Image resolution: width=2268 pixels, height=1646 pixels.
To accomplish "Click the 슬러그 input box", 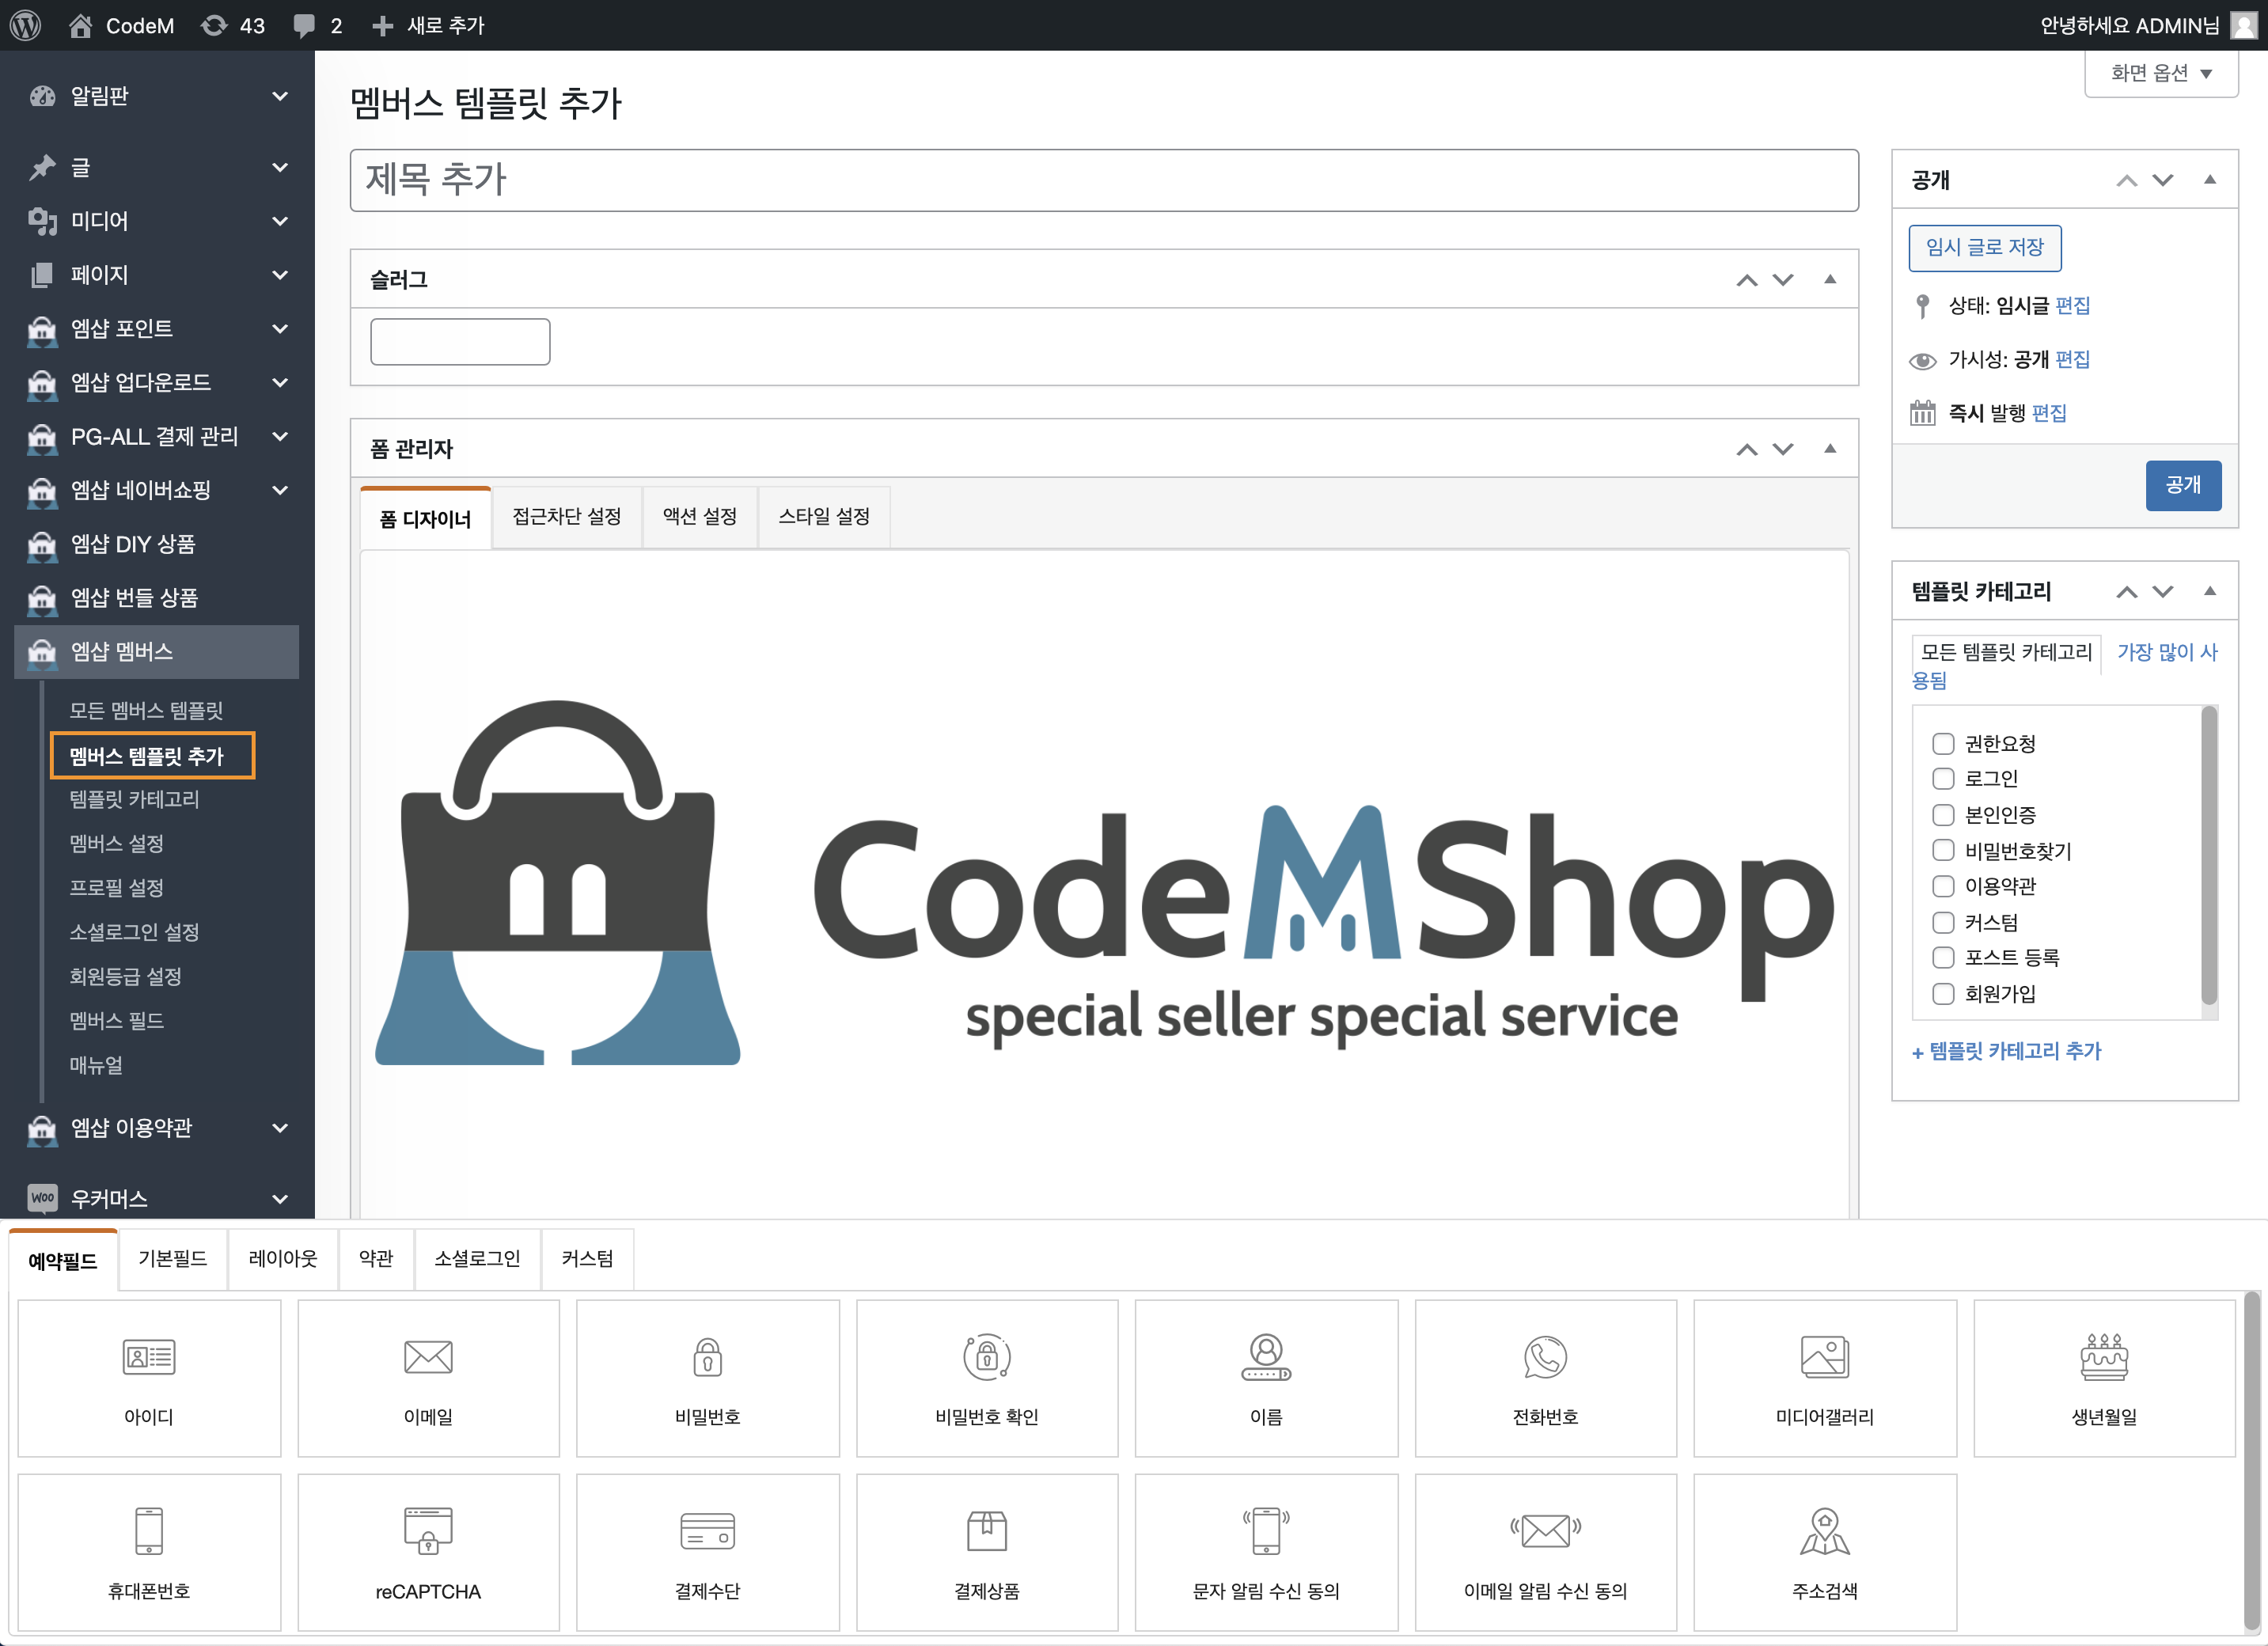I will coord(460,342).
